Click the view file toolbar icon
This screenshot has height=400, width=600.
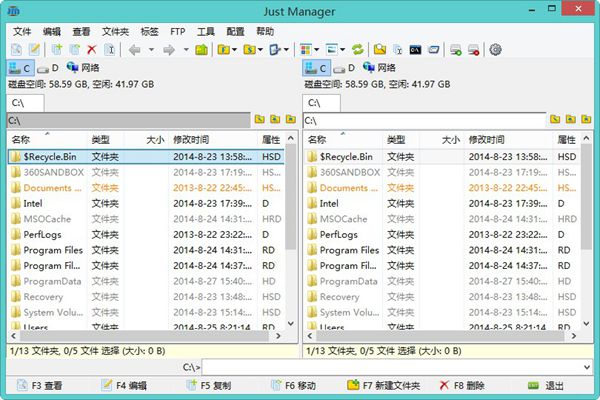[16, 49]
